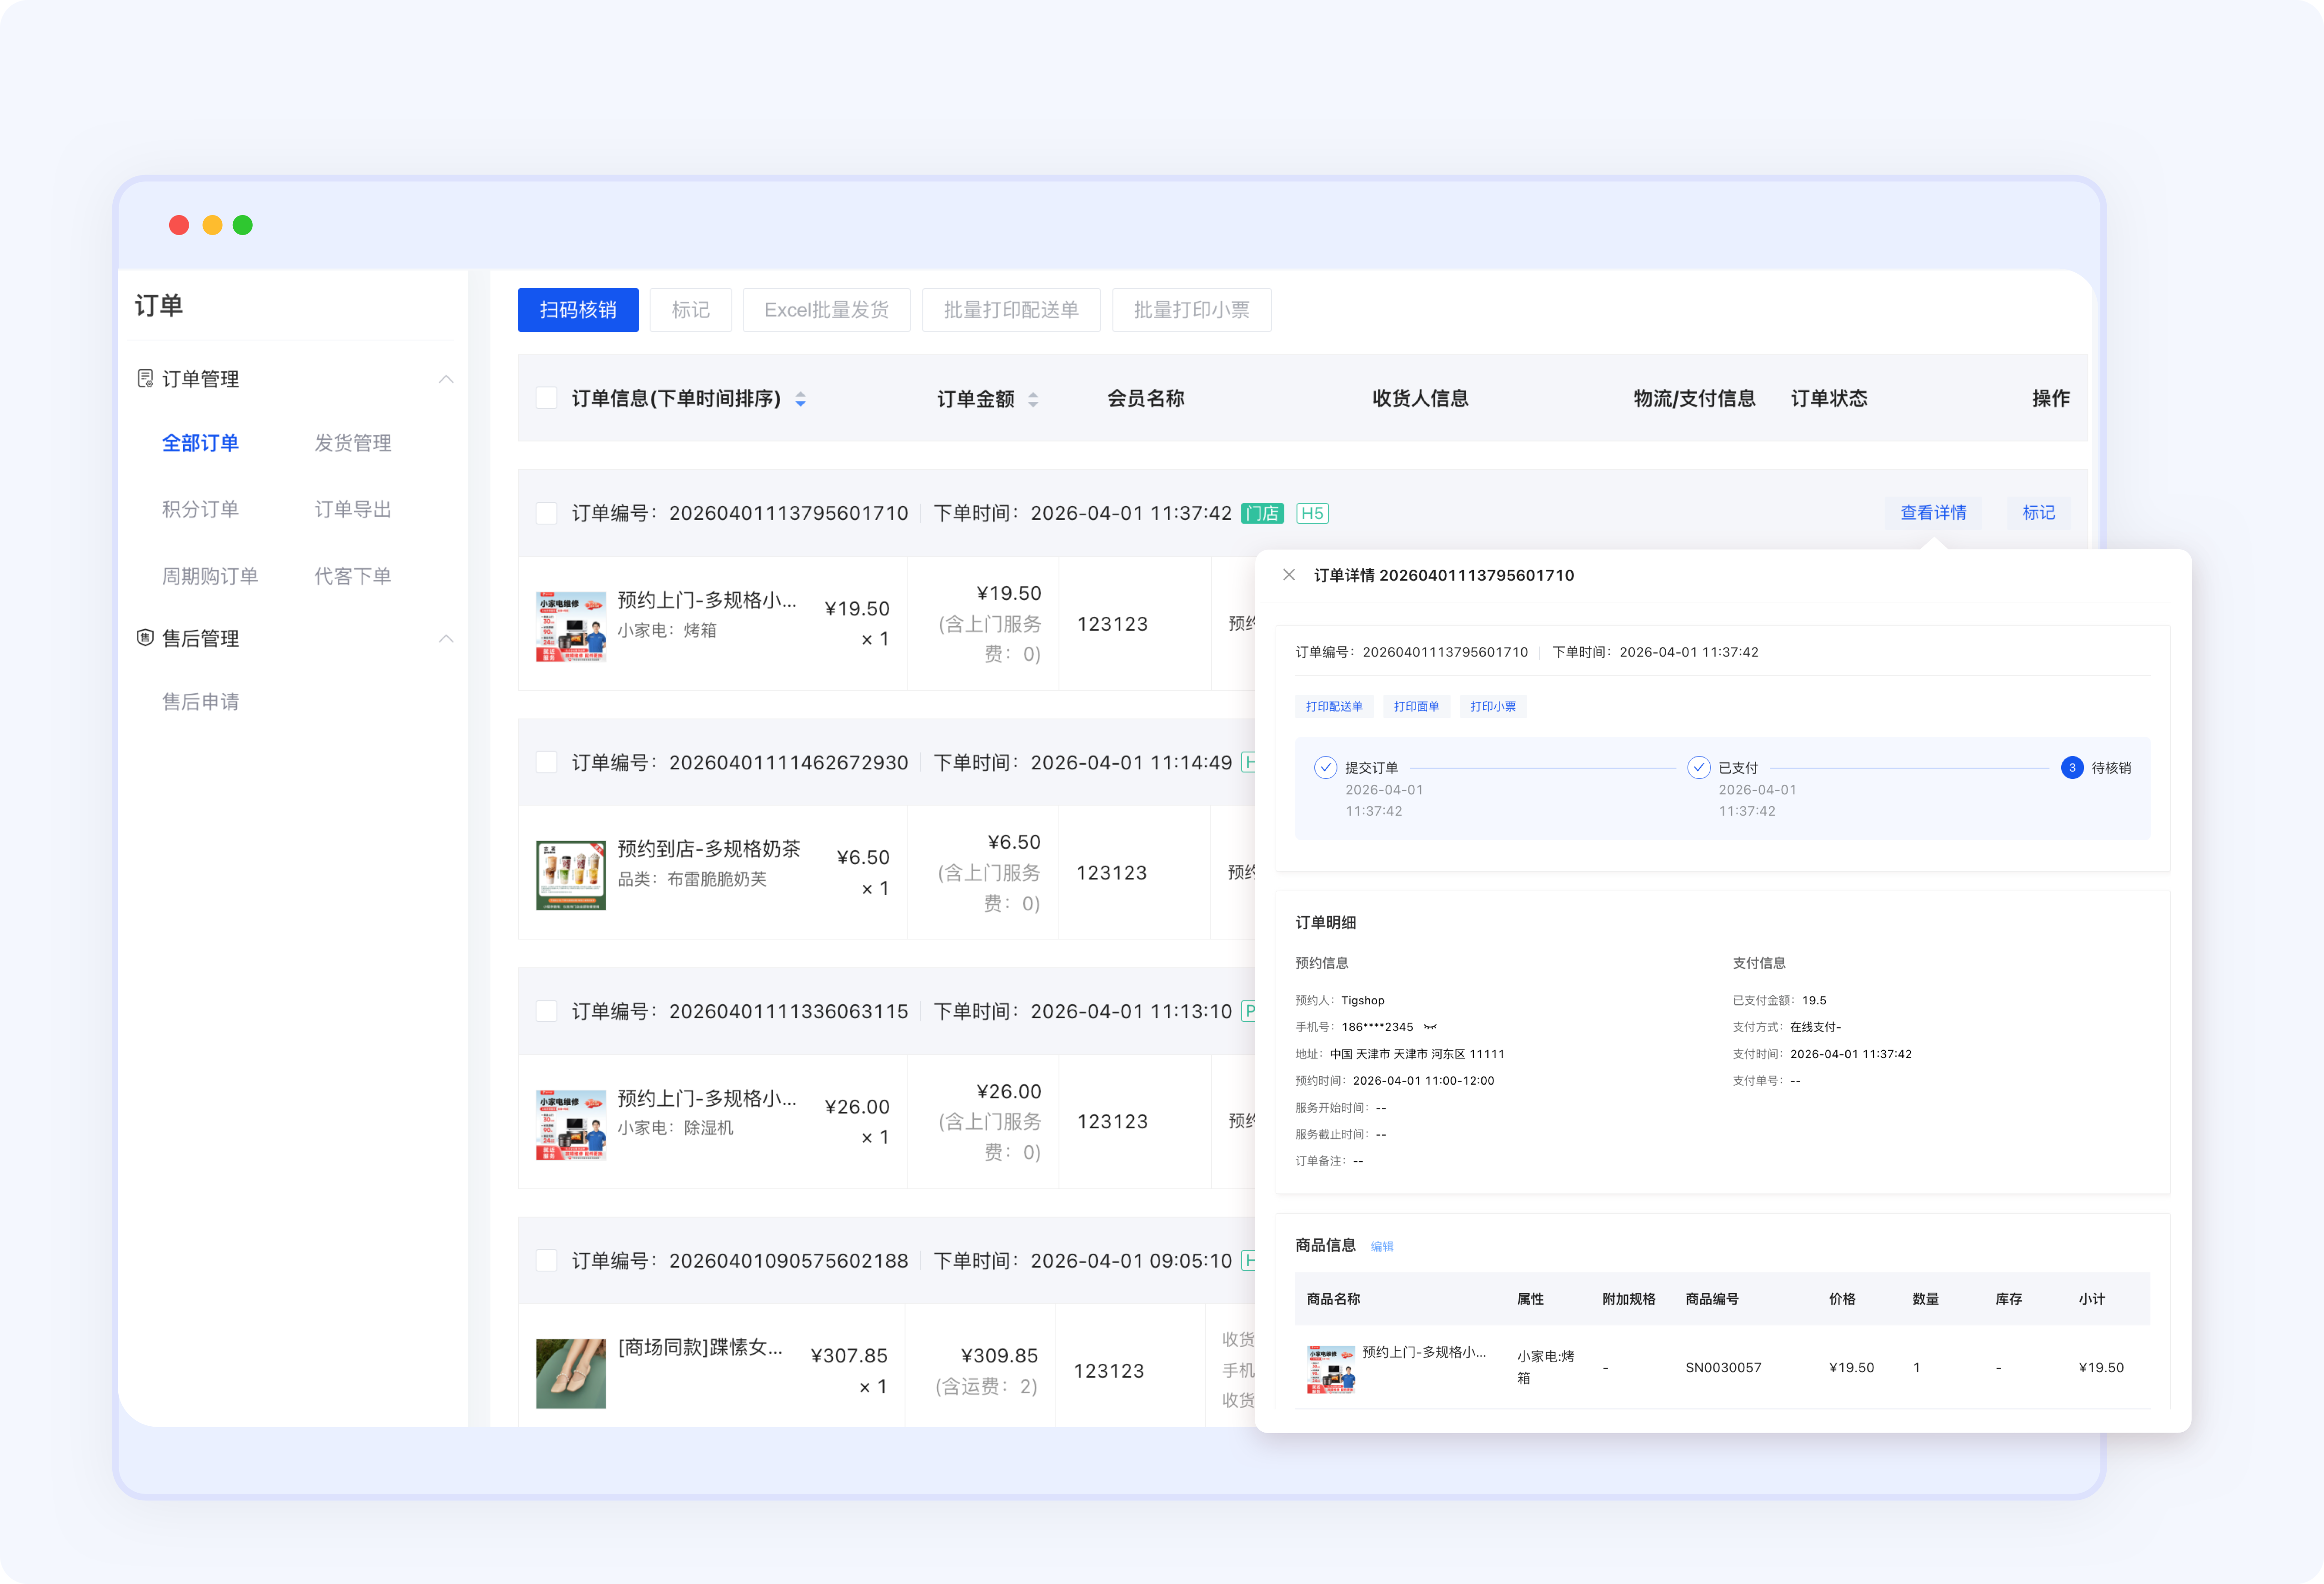
Task: Select checkbox for order 20260401111462672930
Action: (x=546, y=762)
